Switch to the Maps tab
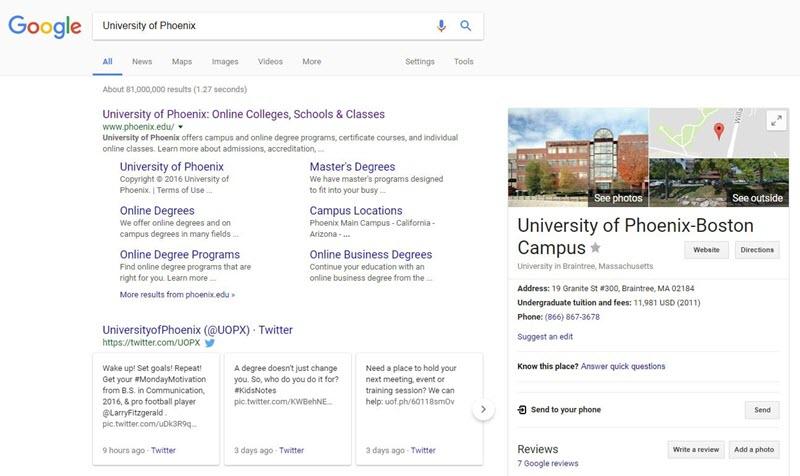 point(182,62)
